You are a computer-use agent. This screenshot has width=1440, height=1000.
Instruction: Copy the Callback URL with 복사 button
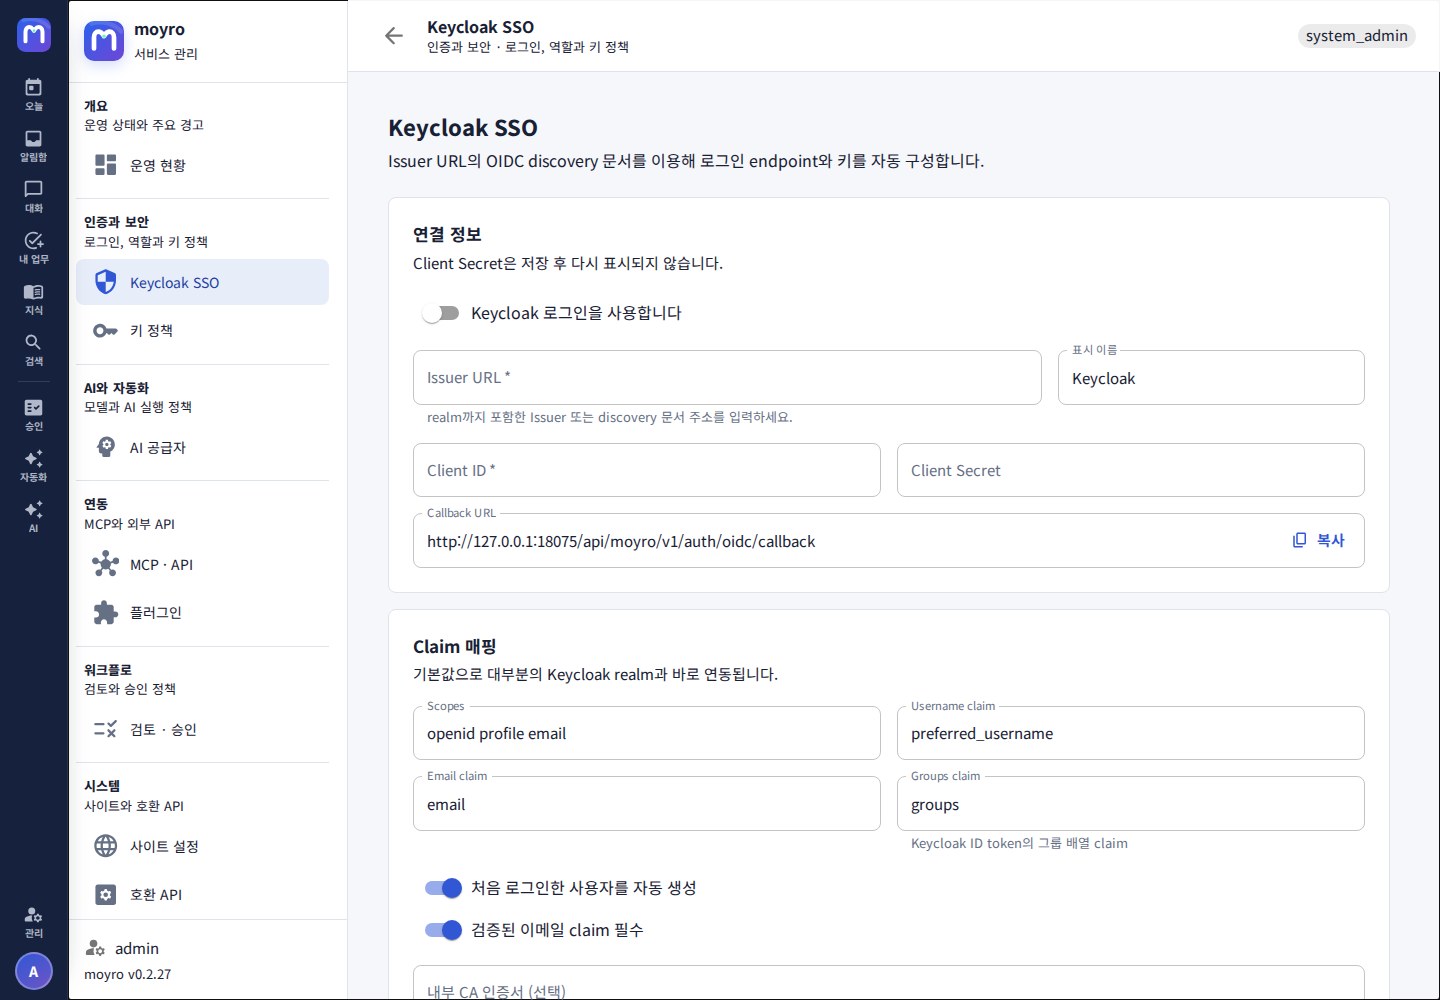coord(1318,540)
